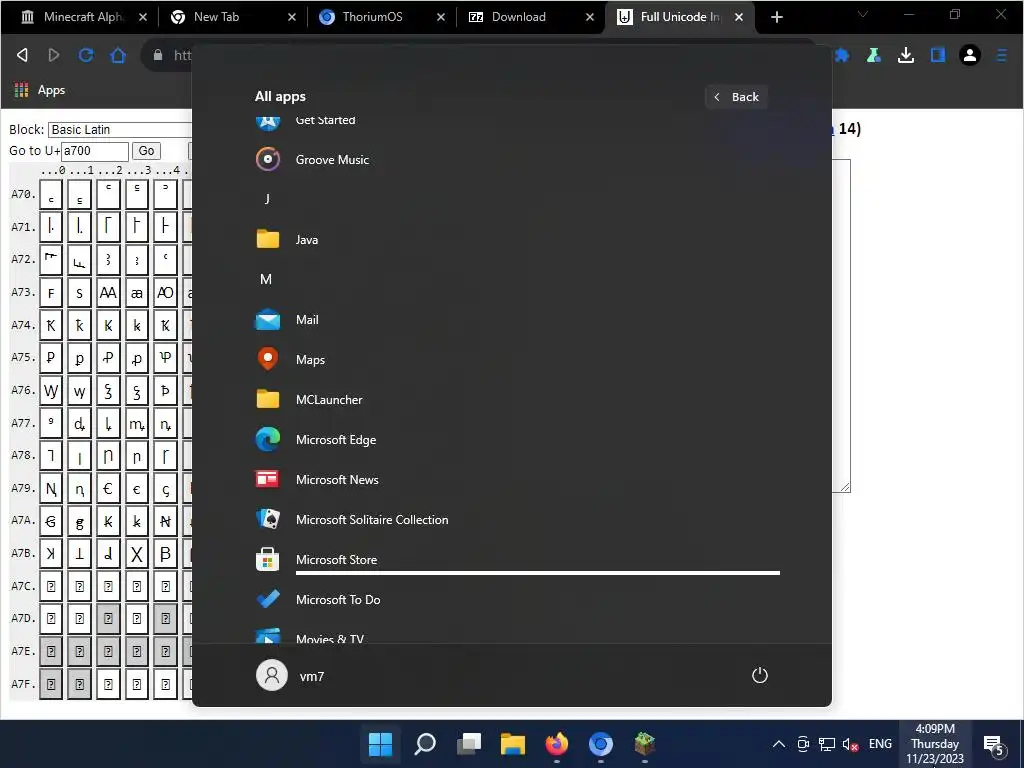The height and width of the screenshot is (768, 1024).
Task: Switch to the Minecraft Alpha tab
Action: [x=83, y=17]
